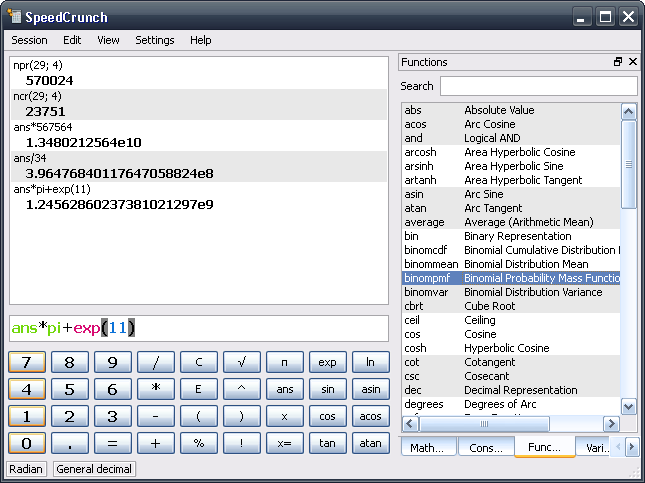
Task: Select the average function row
Action: pos(511,222)
